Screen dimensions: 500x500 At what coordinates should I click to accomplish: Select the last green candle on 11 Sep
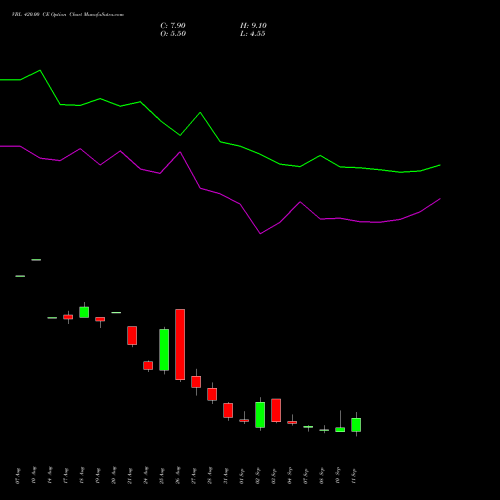click(x=356, y=425)
